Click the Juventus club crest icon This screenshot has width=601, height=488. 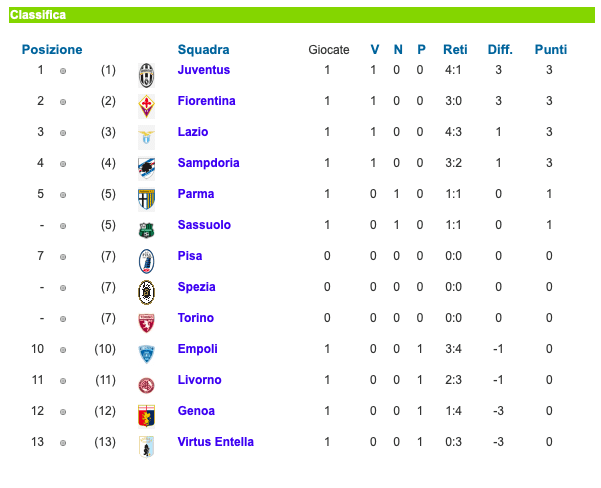click(x=147, y=72)
